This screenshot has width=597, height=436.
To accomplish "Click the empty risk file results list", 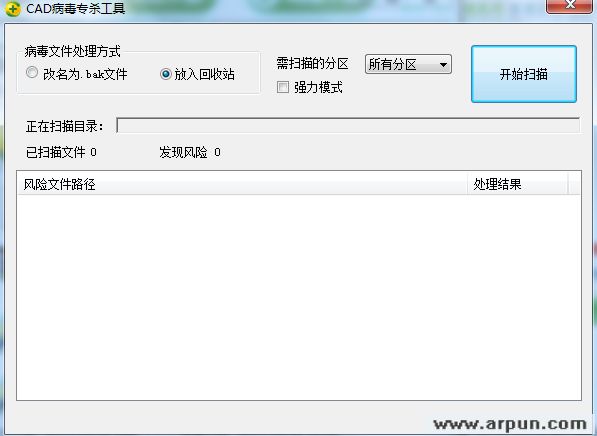I will 299,297.
